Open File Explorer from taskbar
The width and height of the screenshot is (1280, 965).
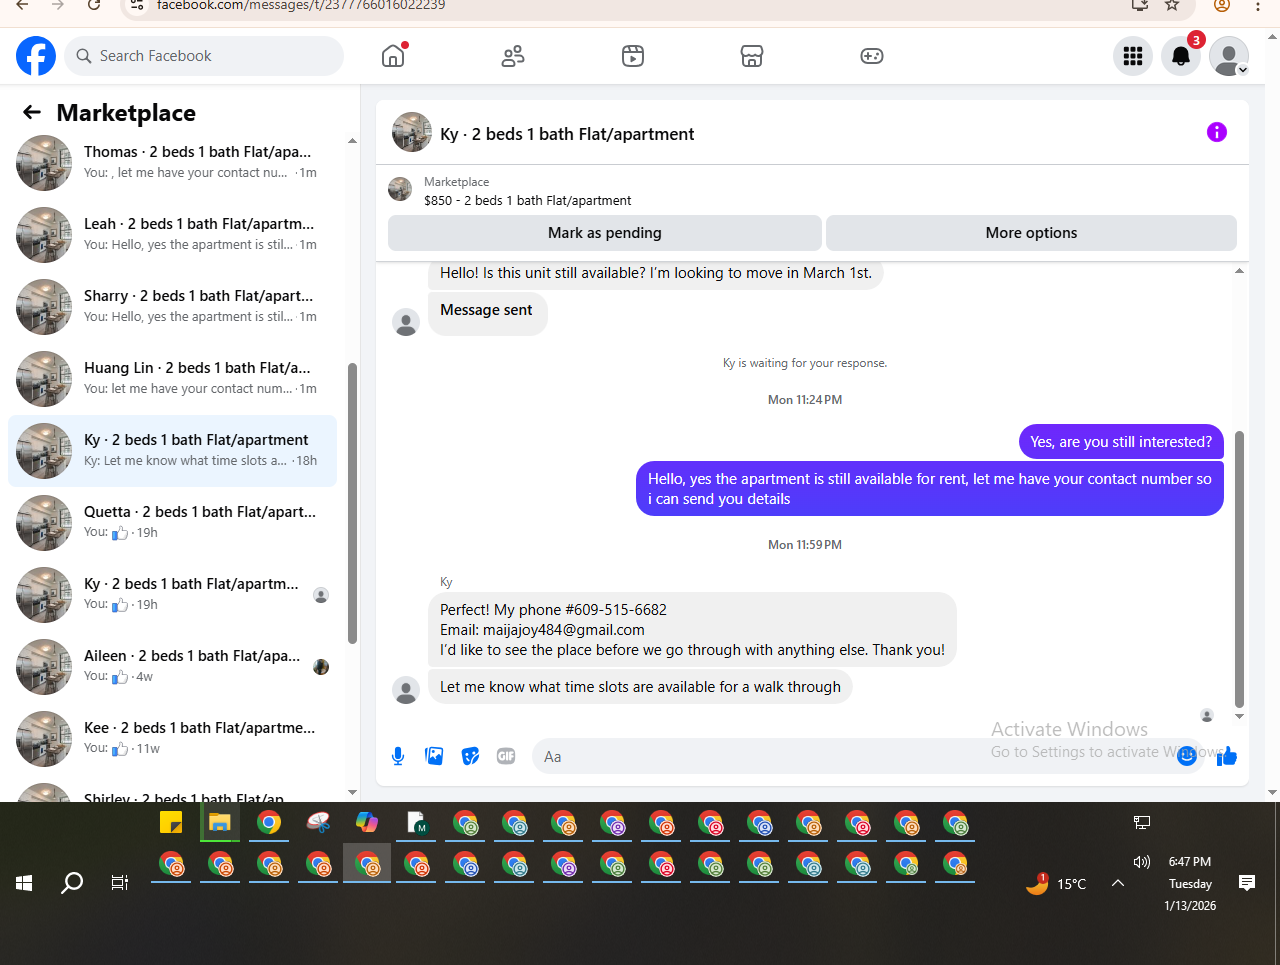click(220, 823)
